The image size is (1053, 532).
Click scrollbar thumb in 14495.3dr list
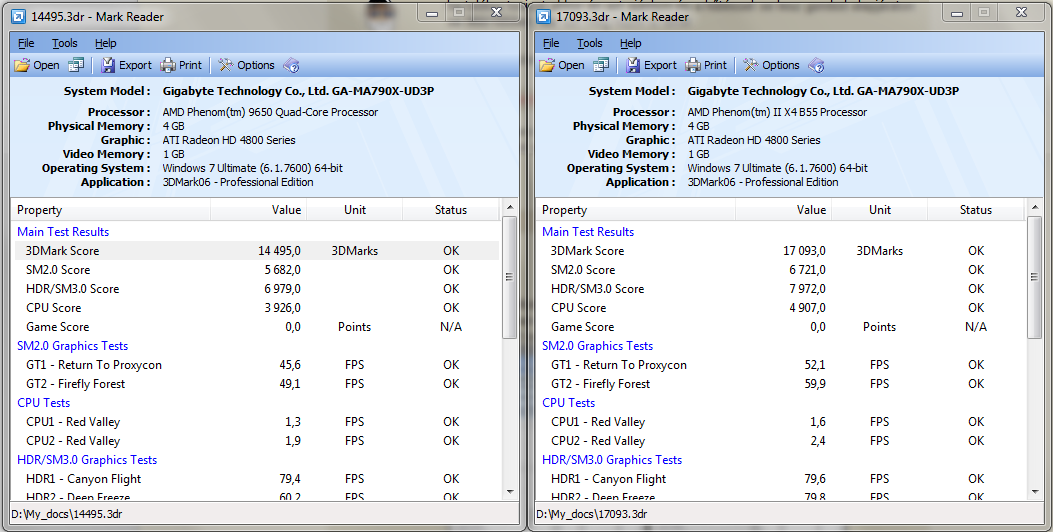(510, 277)
